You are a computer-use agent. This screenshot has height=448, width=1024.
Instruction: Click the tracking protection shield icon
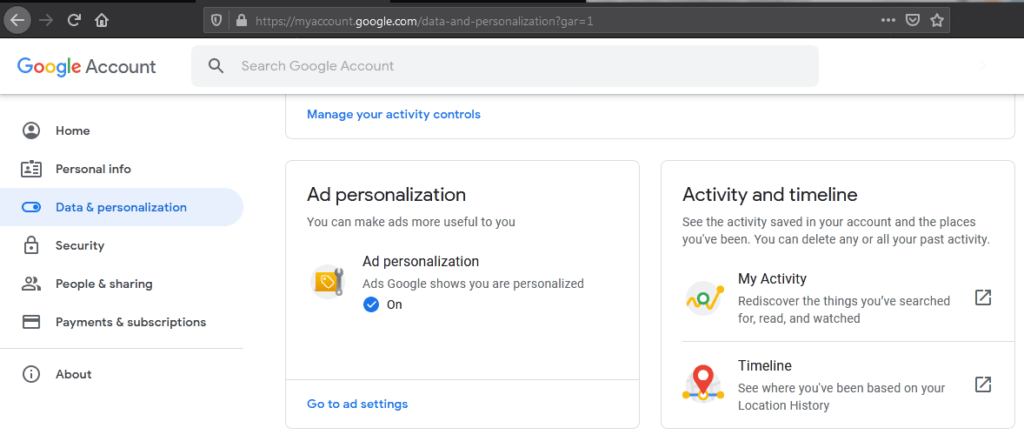coord(215,20)
